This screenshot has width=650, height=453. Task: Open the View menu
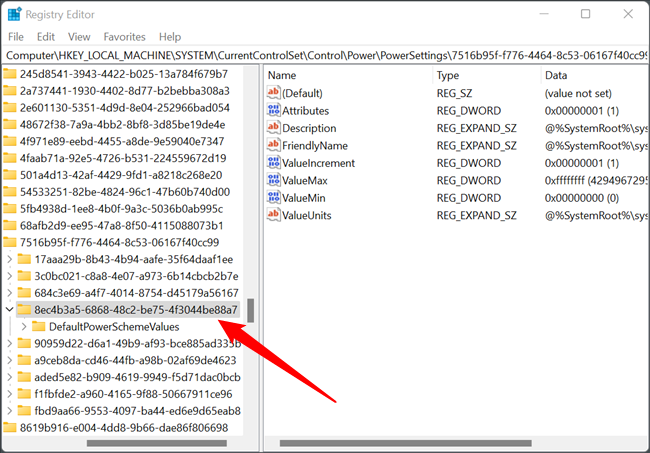tap(79, 37)
